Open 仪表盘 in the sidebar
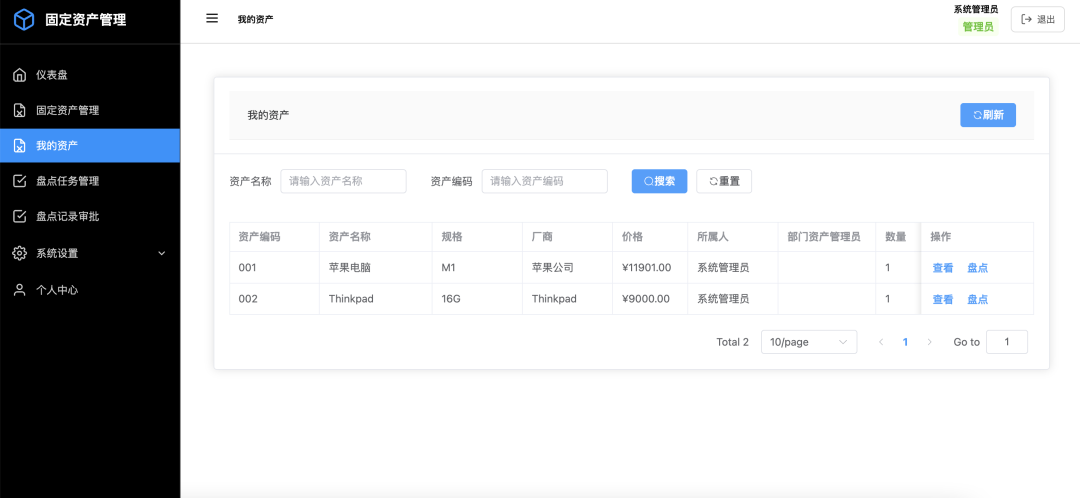 (90, 75)
